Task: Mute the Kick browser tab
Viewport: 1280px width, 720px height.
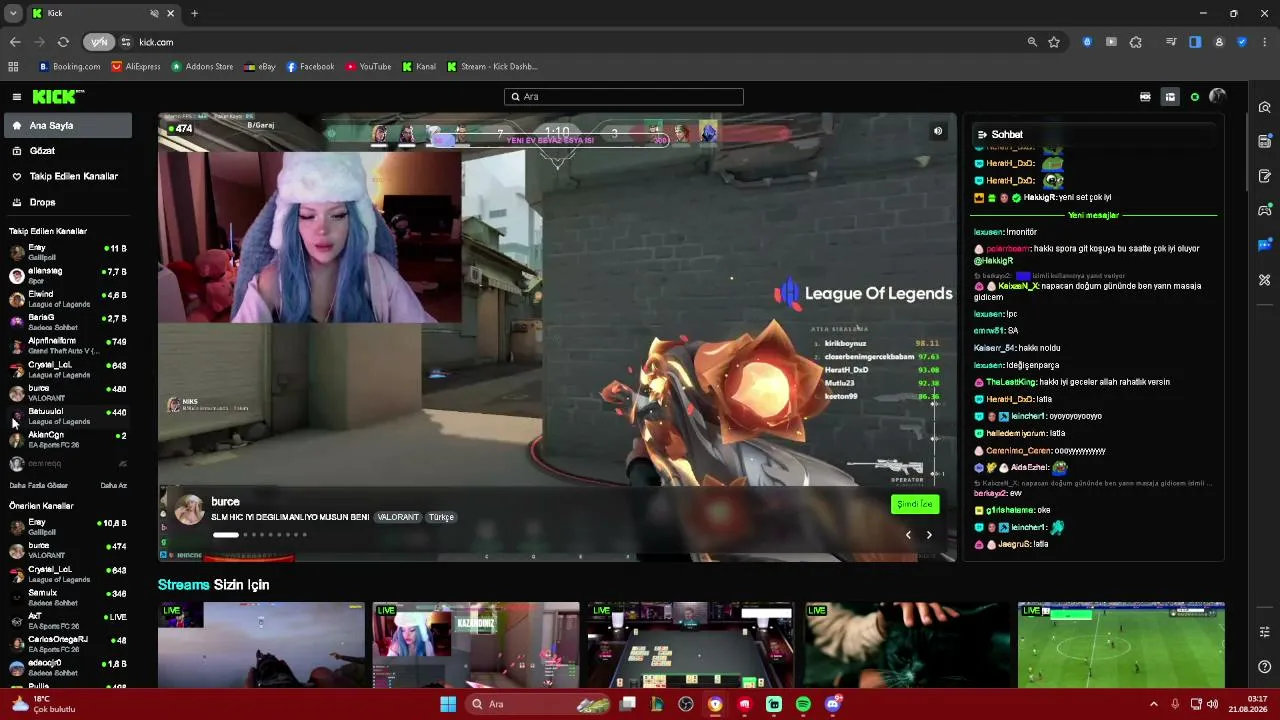Action: [154, 13]
